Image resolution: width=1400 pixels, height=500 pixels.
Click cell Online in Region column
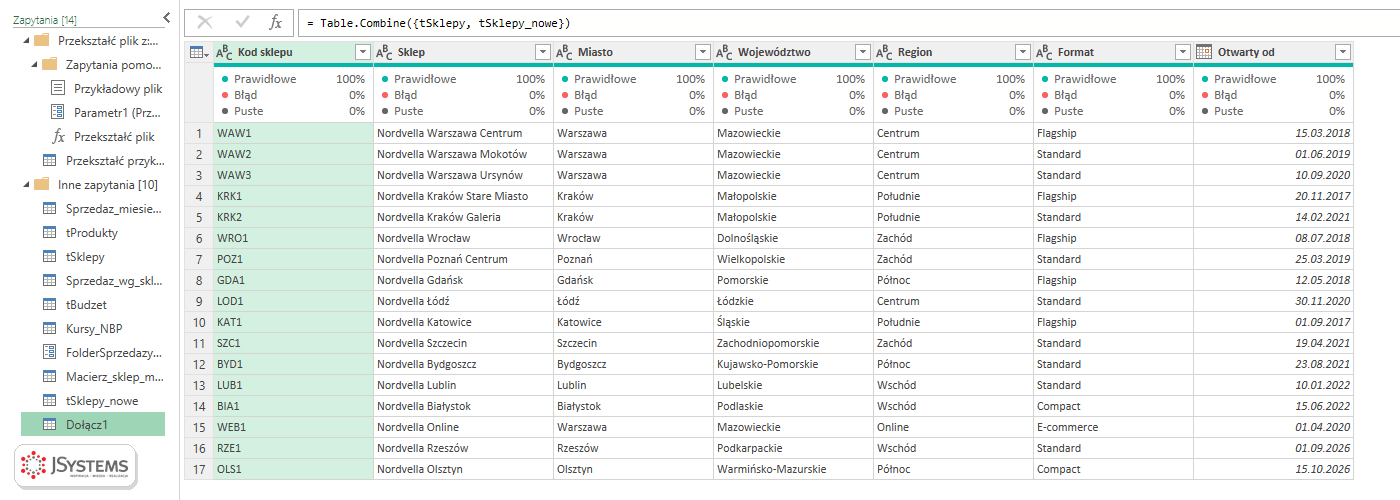tap(953, 427)
